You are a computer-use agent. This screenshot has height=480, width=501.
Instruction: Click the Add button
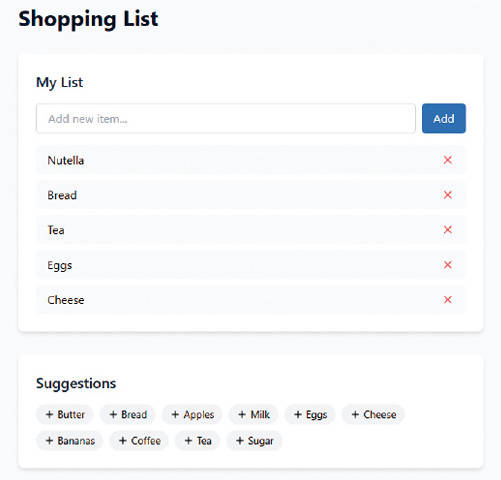(x=444, y=118)
